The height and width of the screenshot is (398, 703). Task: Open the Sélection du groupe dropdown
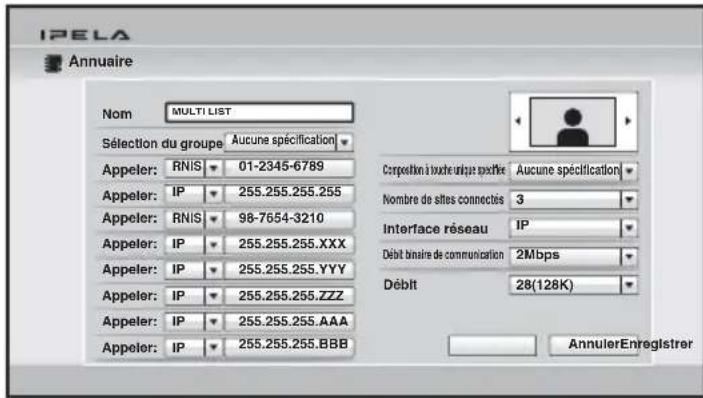point(289,142)
